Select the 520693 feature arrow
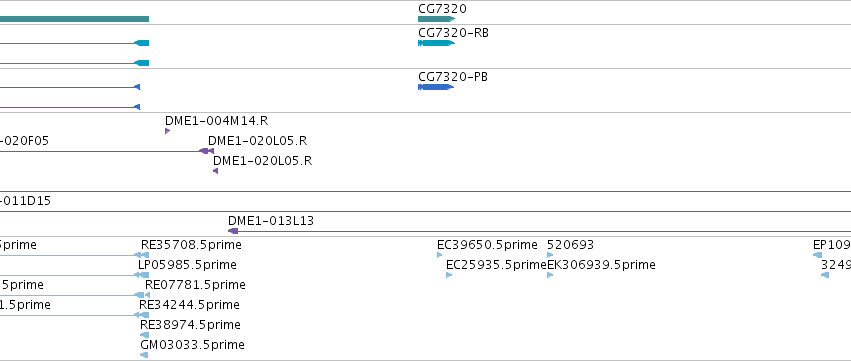Image resolution: width=851 pixels, height=361 pixels. tap(550, 255)
